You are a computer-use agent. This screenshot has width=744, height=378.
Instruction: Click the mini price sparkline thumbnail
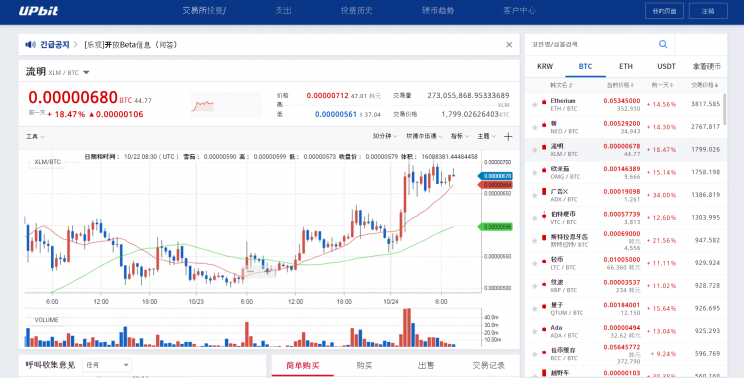pyautogui.click(x=226, y=104)
